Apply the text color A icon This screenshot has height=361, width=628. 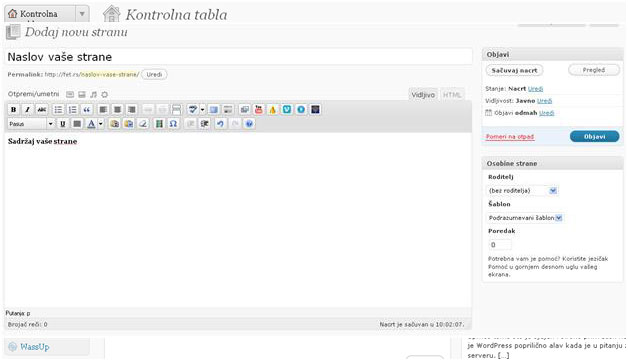pyautogui.click(x=91, y=124)
